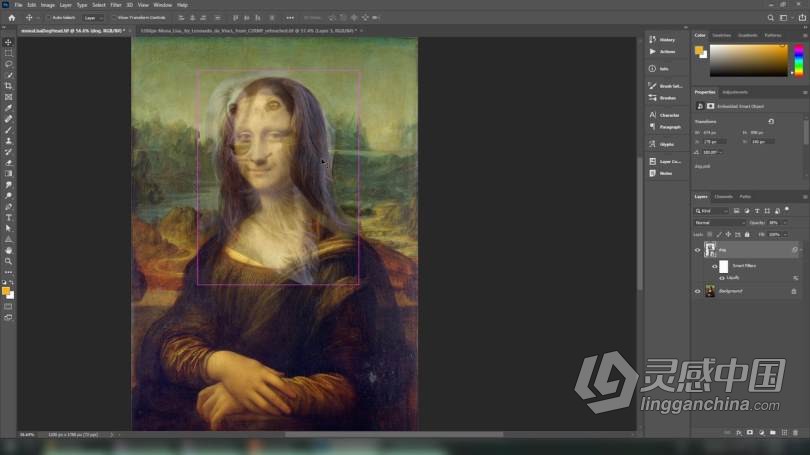This screenshot has height=455, width=810.
Task: Toggle the layer filter on/off switch
Action: [x=787, y=210]
